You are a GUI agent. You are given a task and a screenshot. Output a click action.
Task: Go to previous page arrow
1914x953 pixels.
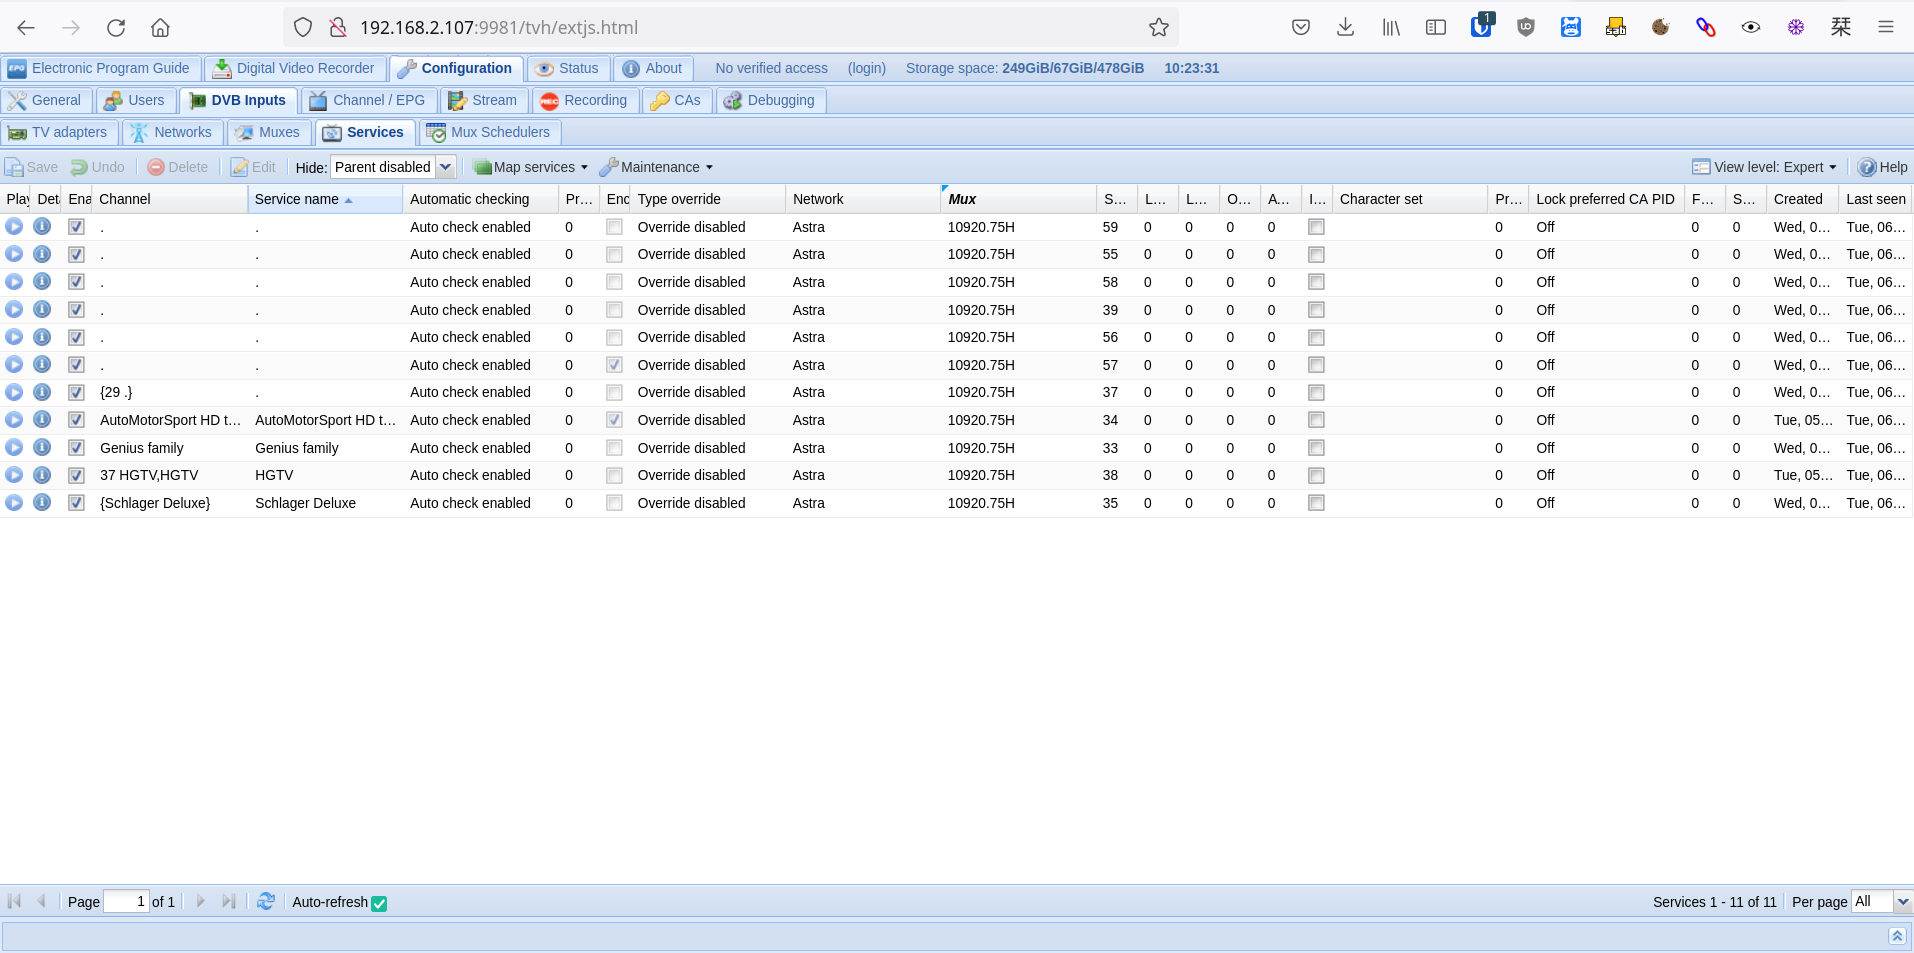[42, 901]
